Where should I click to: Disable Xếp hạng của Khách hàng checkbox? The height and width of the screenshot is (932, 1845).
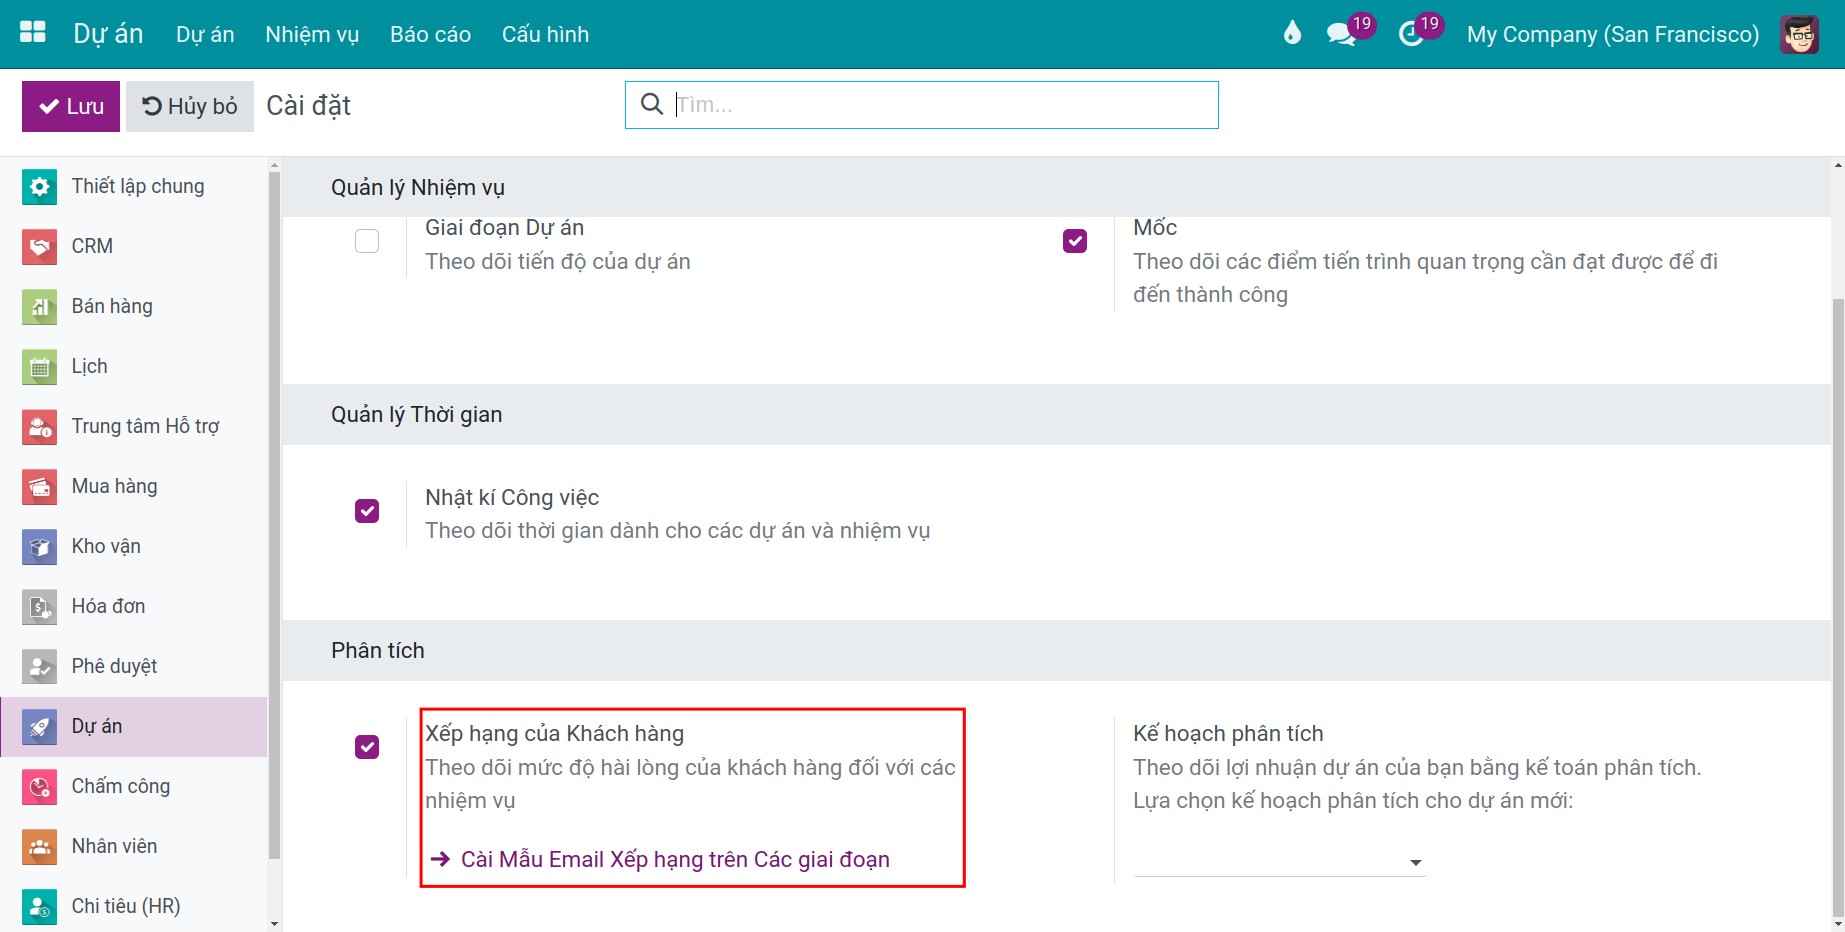click(367, 747)
